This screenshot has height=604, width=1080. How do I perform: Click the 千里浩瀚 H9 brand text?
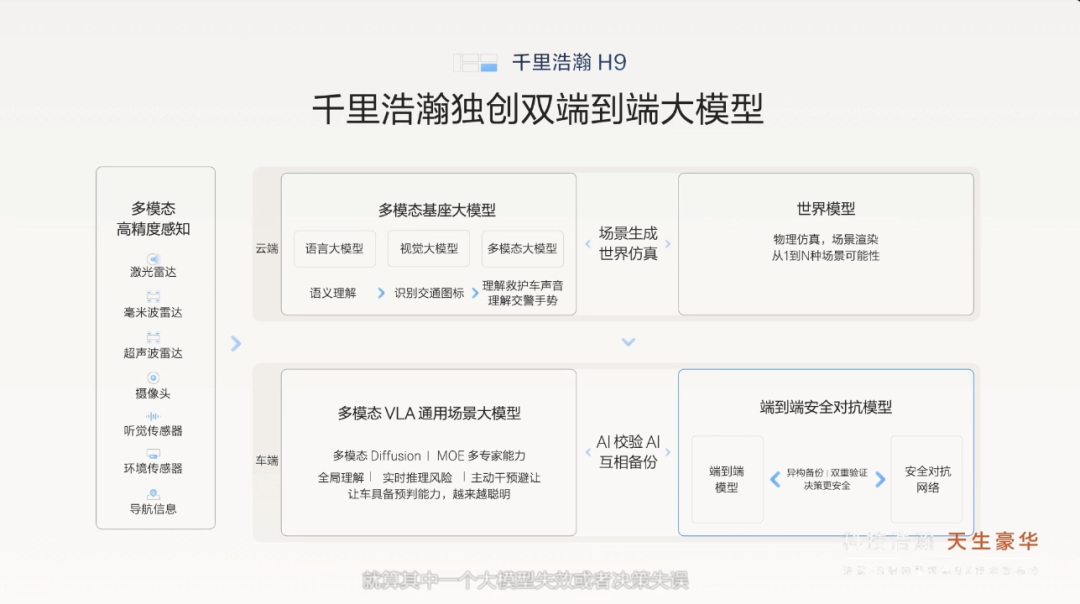click(x=569, y=63)
